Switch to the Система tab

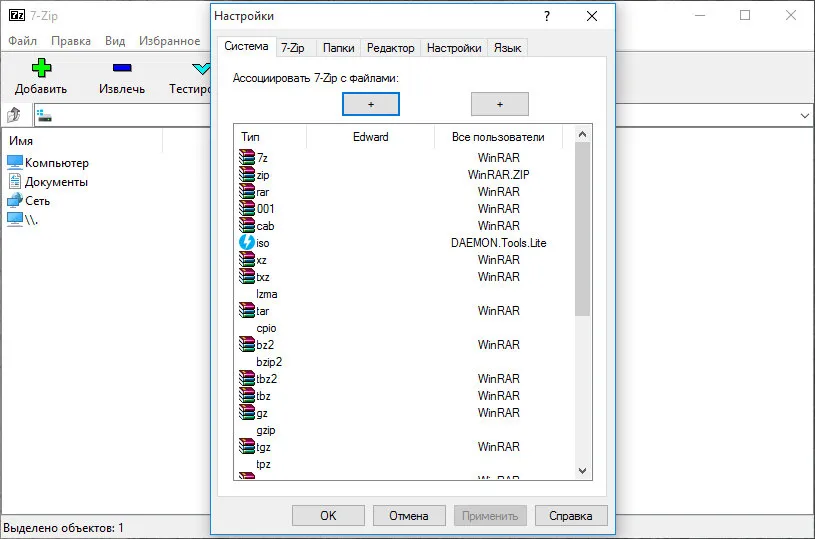click(246, 46)
